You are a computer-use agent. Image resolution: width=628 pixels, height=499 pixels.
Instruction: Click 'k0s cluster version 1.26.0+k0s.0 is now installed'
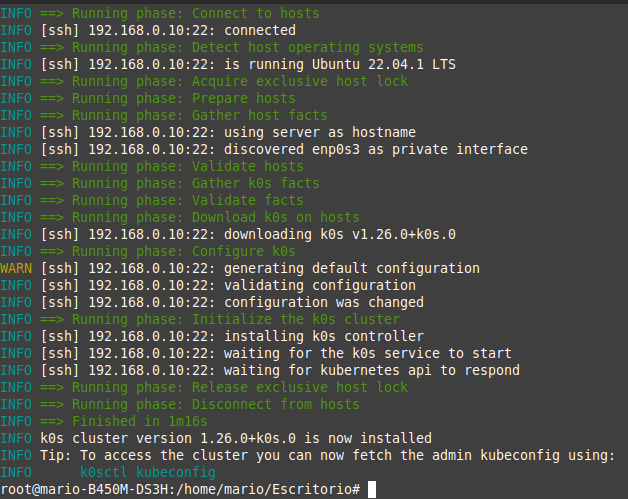coord(236,438)
